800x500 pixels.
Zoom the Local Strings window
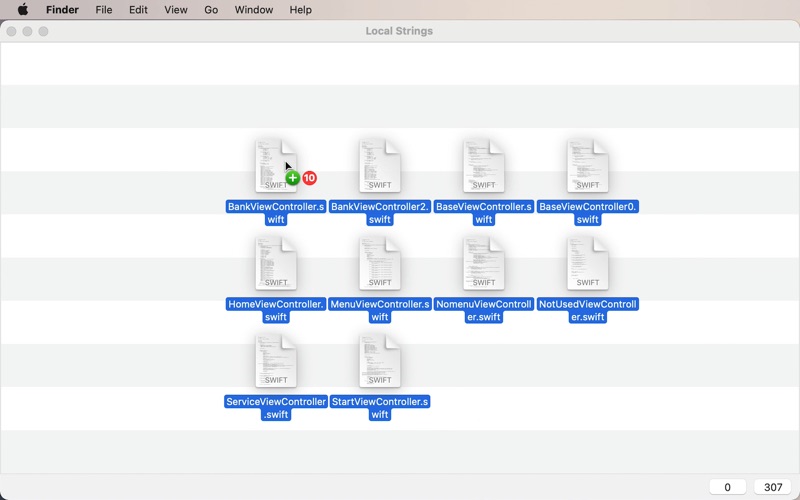pos(43,32)
